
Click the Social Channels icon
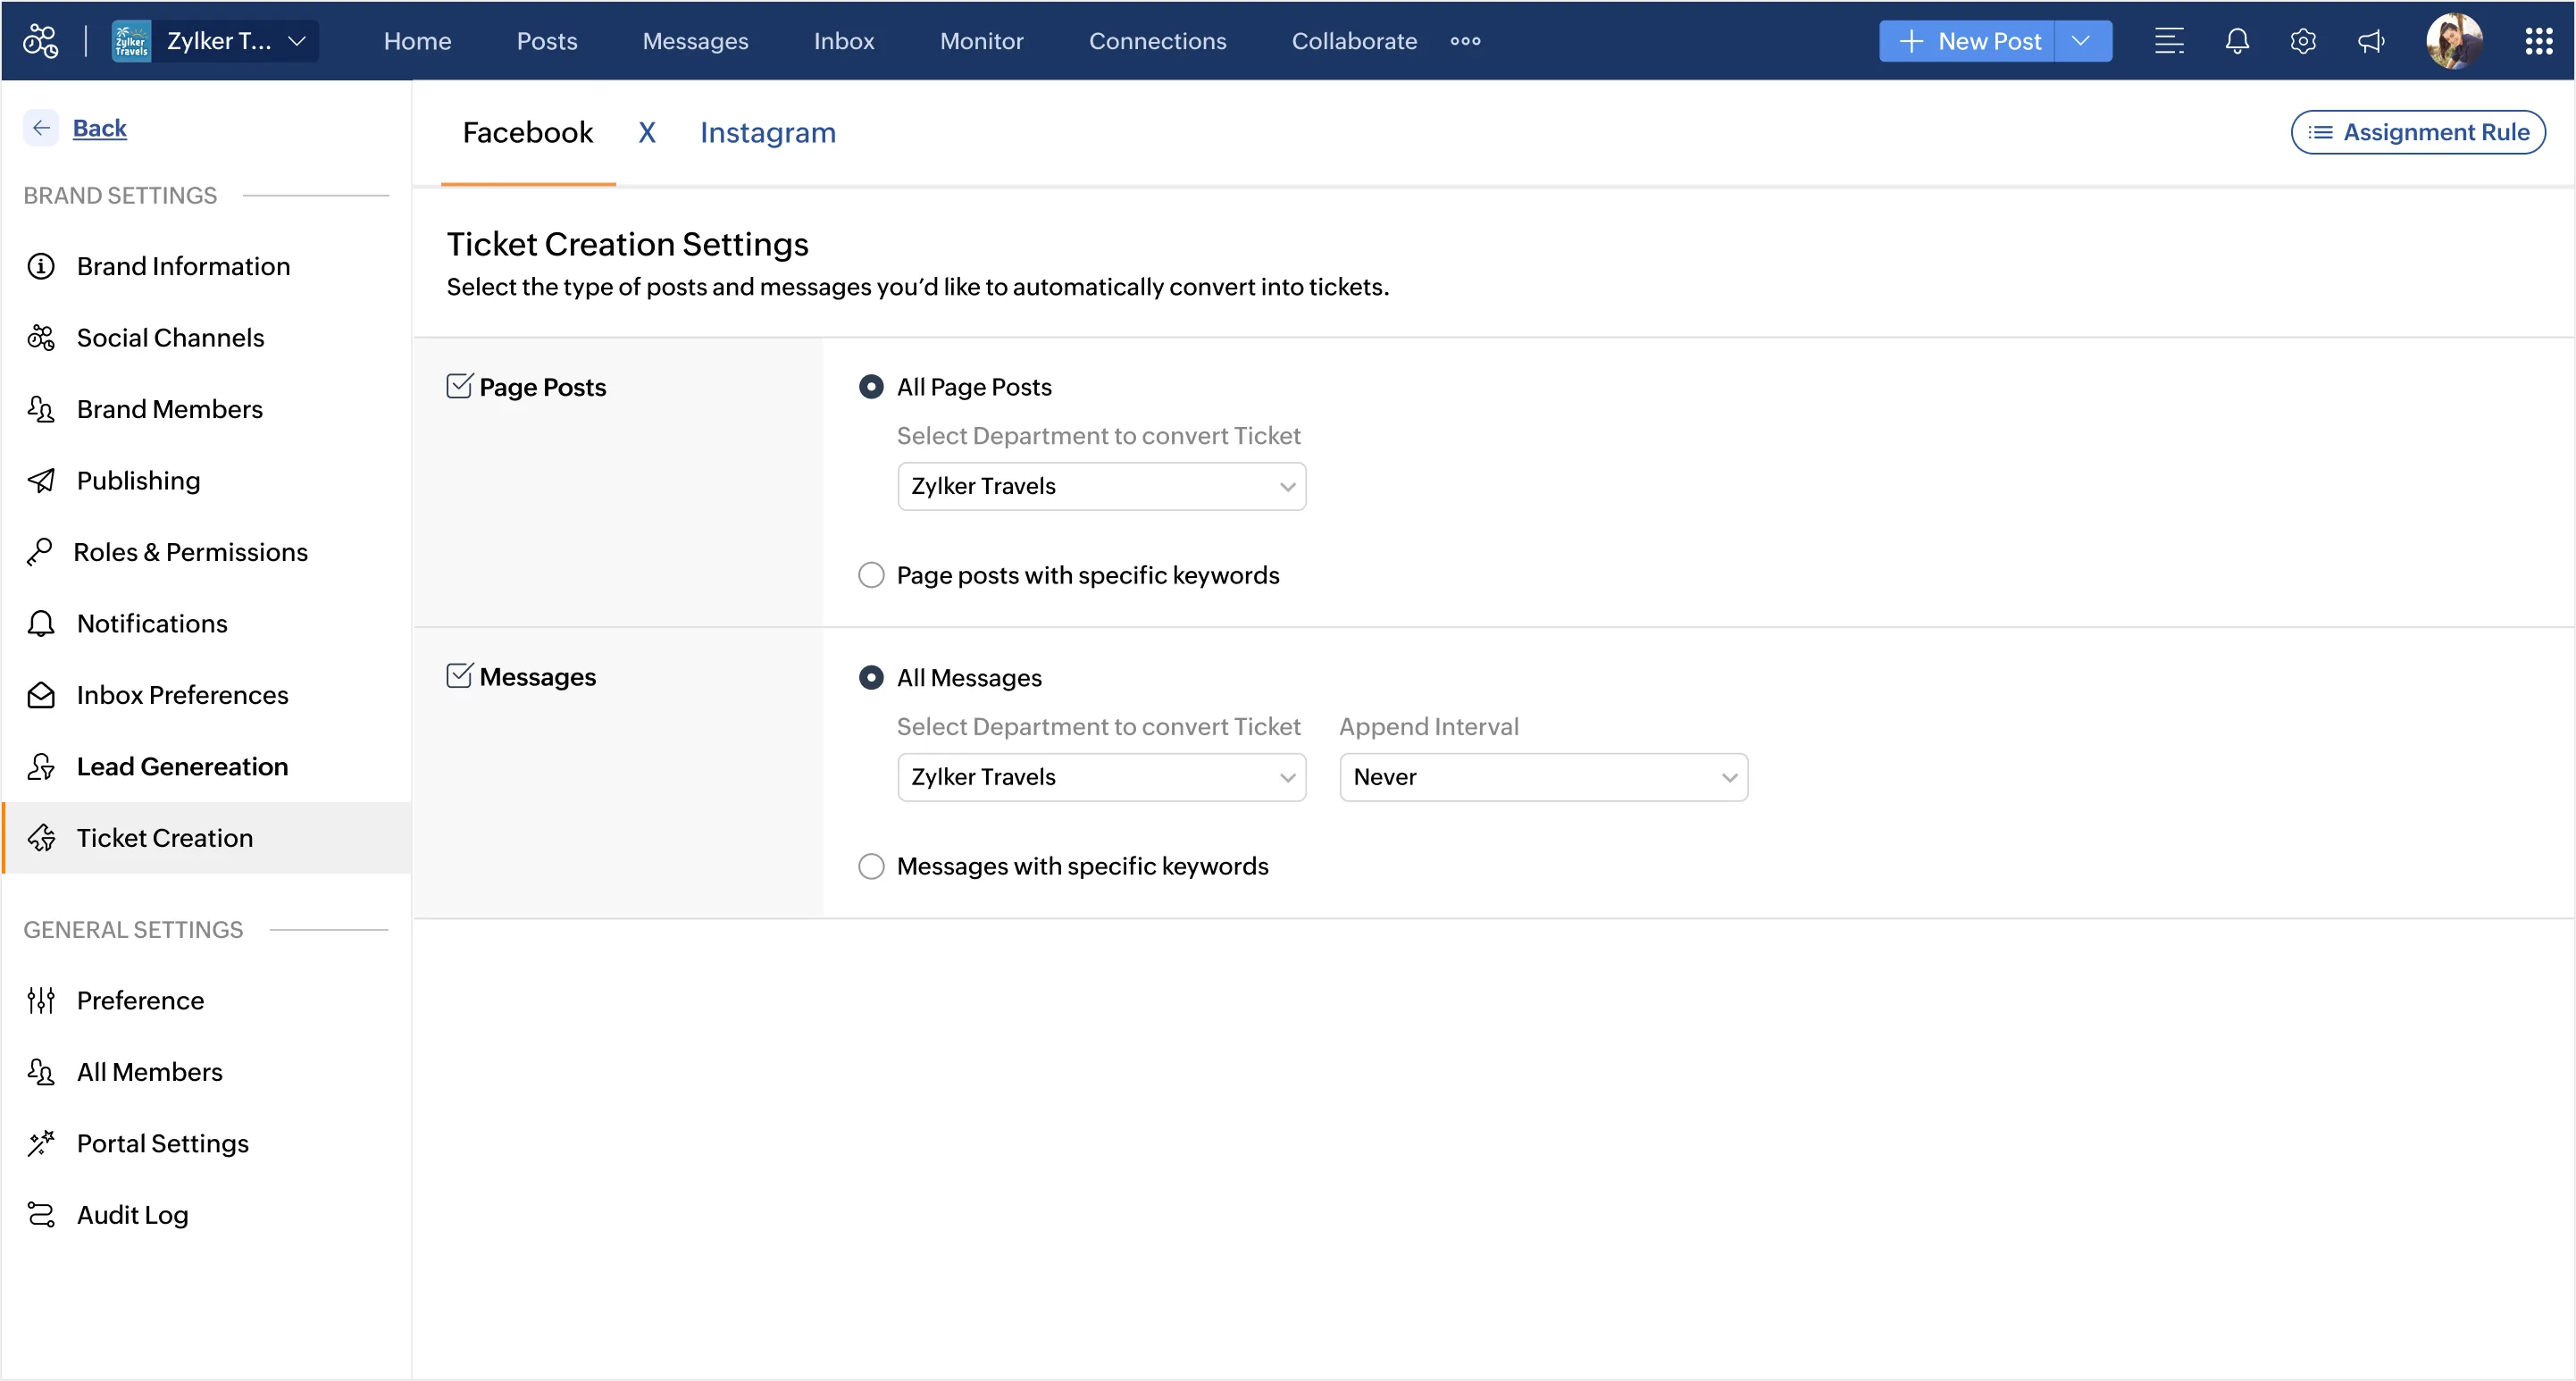41,338
